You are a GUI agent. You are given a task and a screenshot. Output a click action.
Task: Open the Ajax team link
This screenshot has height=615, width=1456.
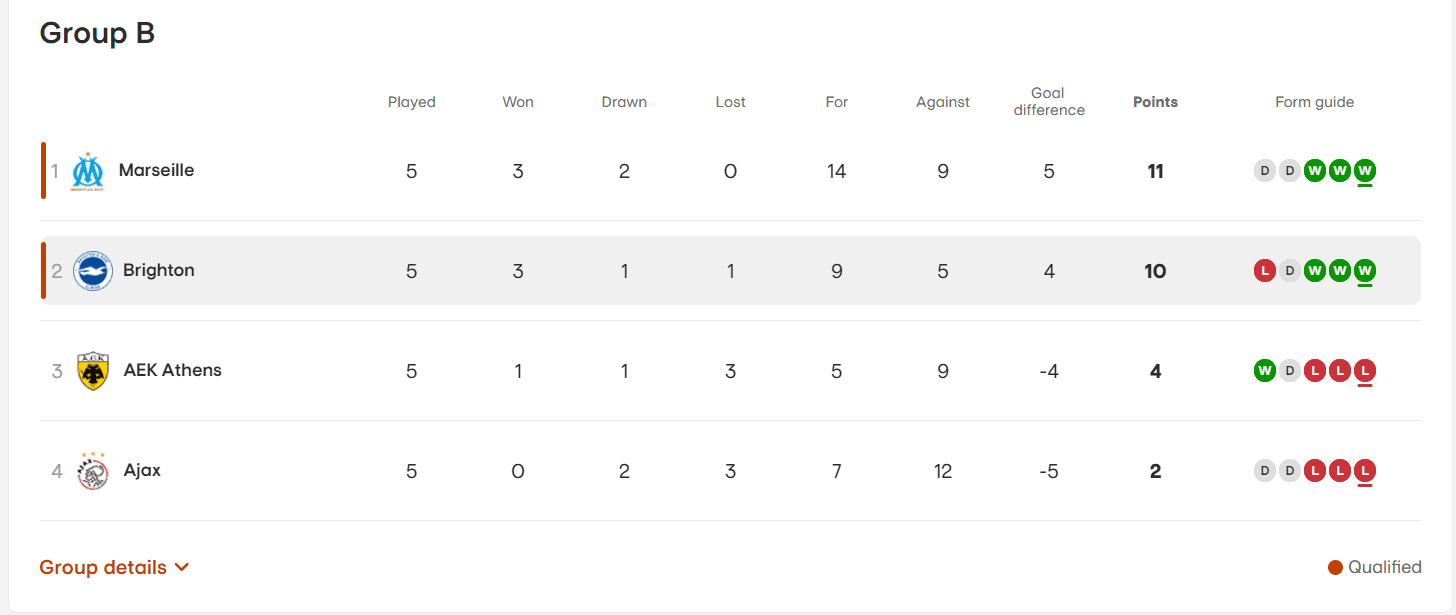coord(142,470)
